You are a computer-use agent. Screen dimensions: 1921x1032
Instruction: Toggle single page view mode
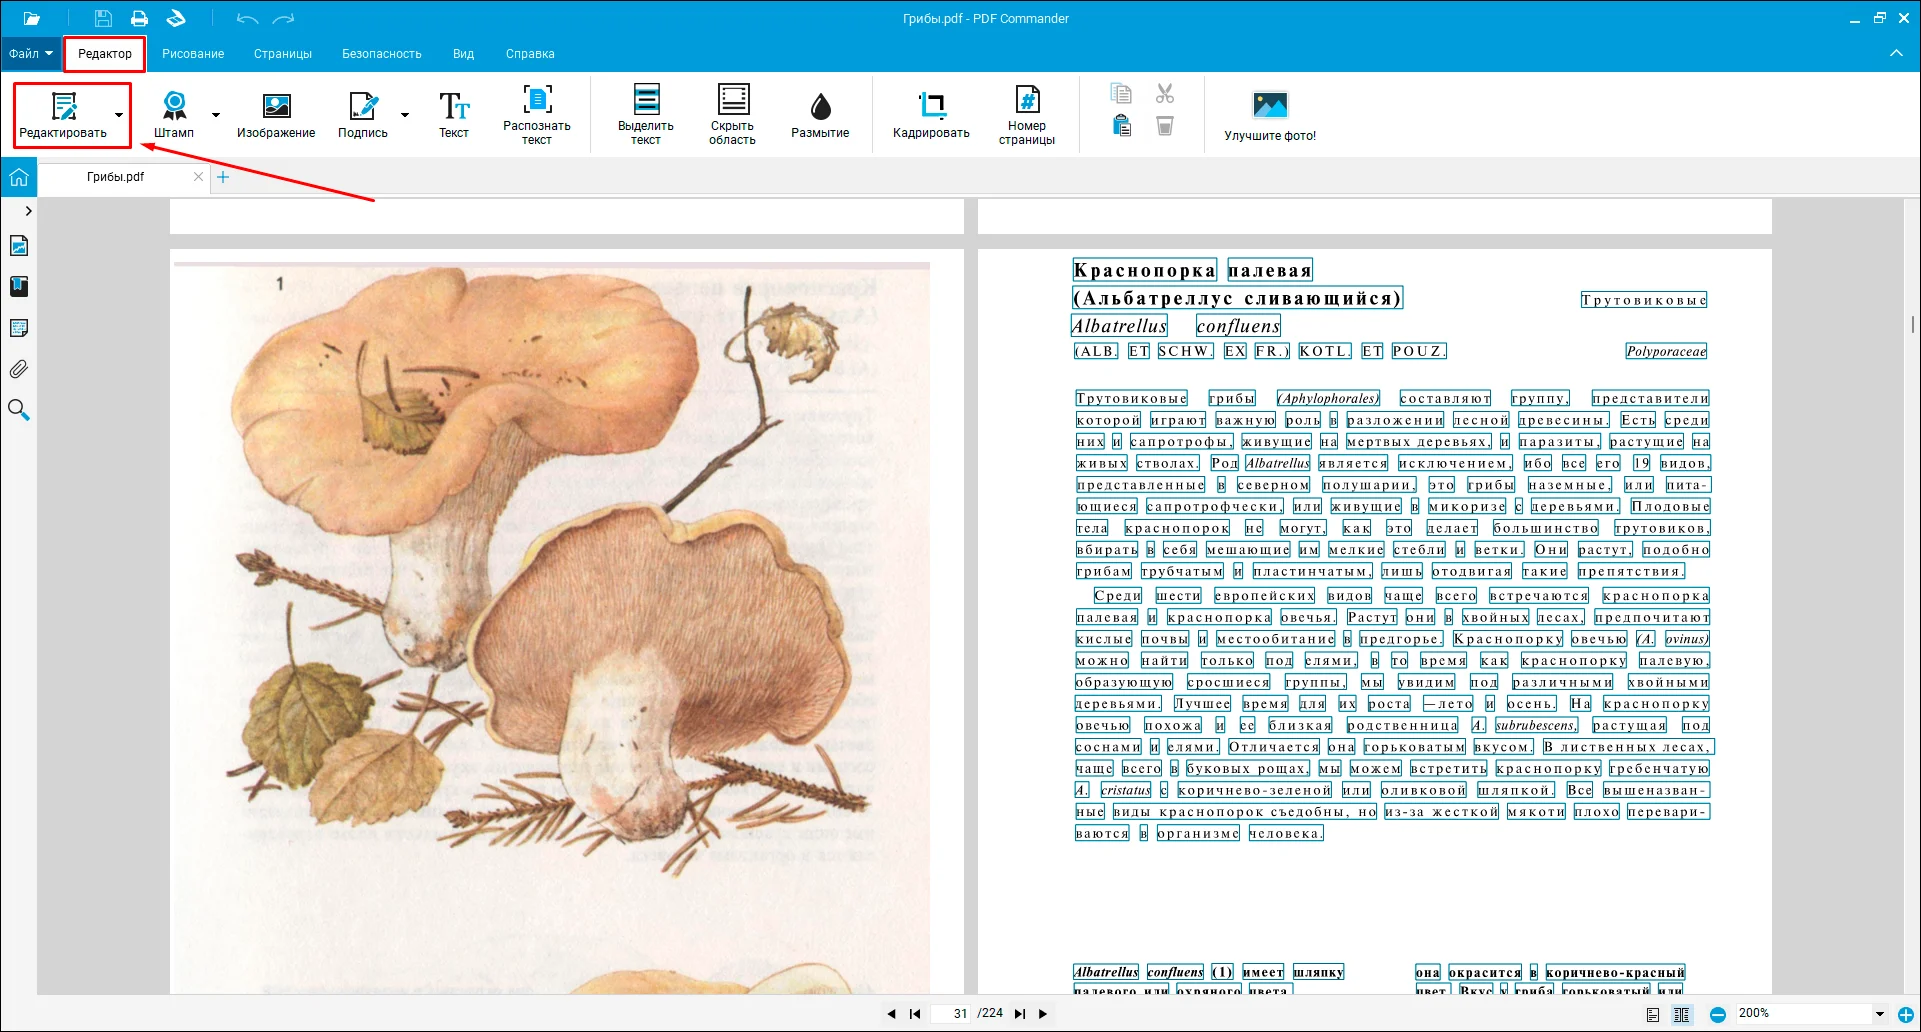click(1653, 1015)
